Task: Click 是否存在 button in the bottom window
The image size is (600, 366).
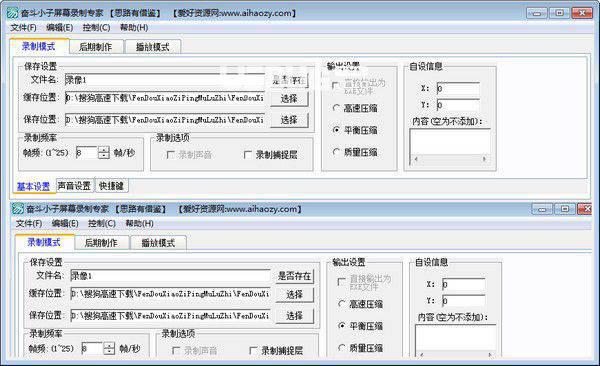Action: point(294,276)
